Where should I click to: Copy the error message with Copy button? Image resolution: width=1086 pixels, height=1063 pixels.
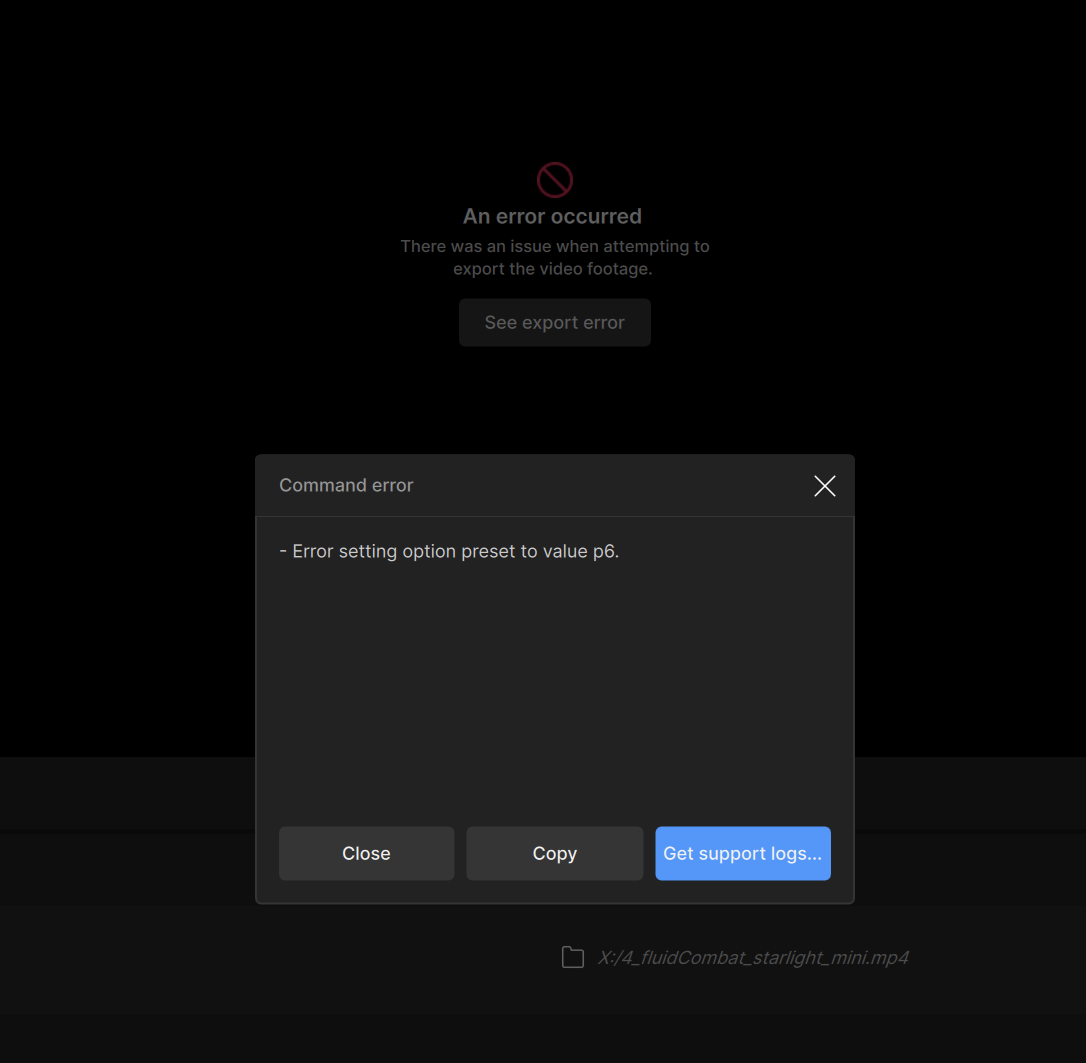[554, 853]
